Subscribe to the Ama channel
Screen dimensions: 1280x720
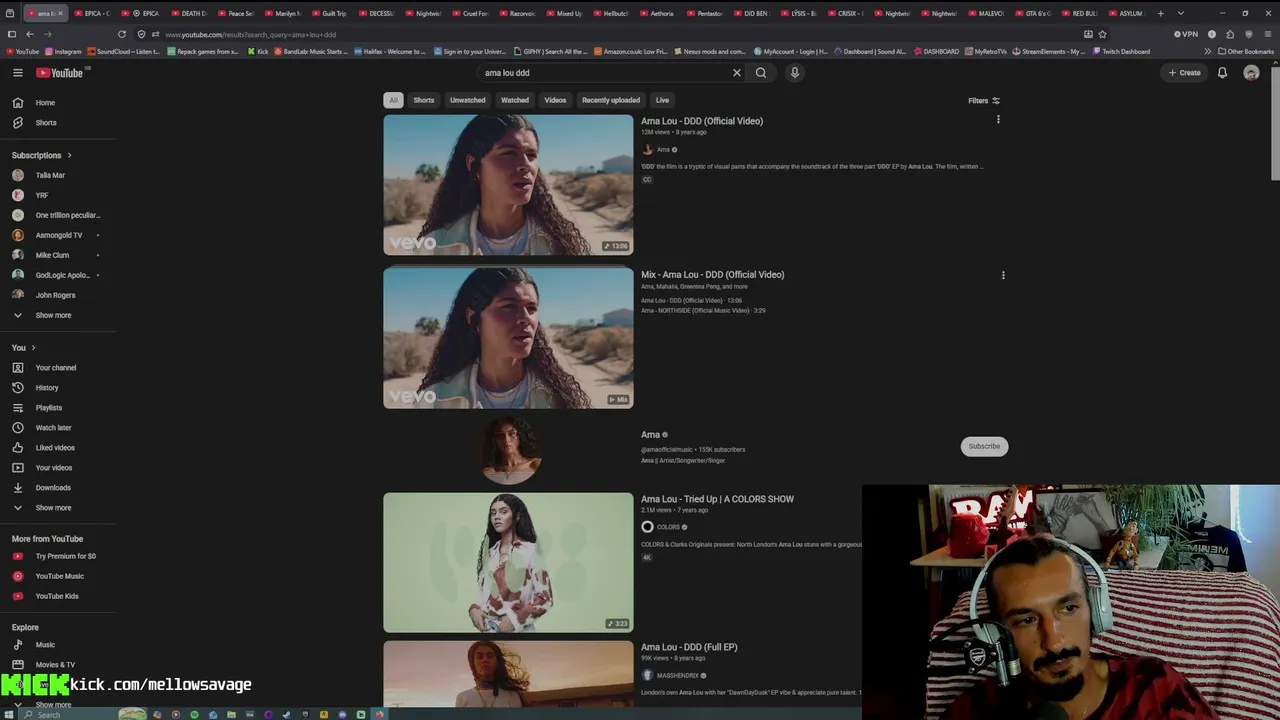coord(984,446)
